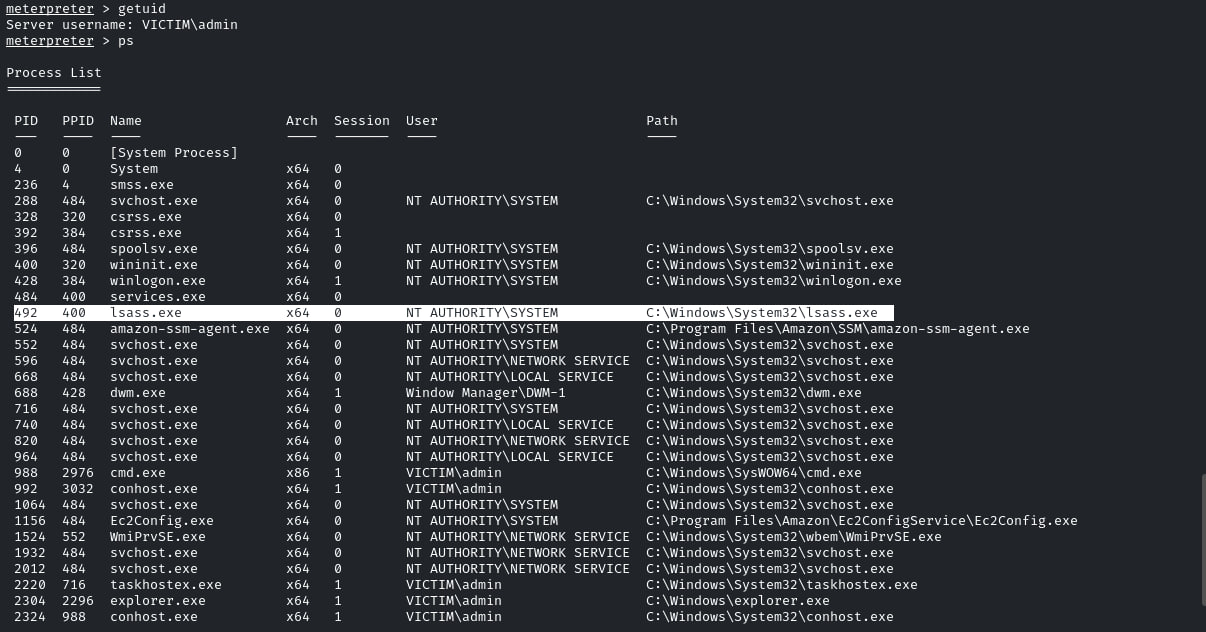Select the WmiPrvSE.exe name cell
The width and height of the screenshot is (1206, 632).
pyautogui.click(x=158, y=537)
